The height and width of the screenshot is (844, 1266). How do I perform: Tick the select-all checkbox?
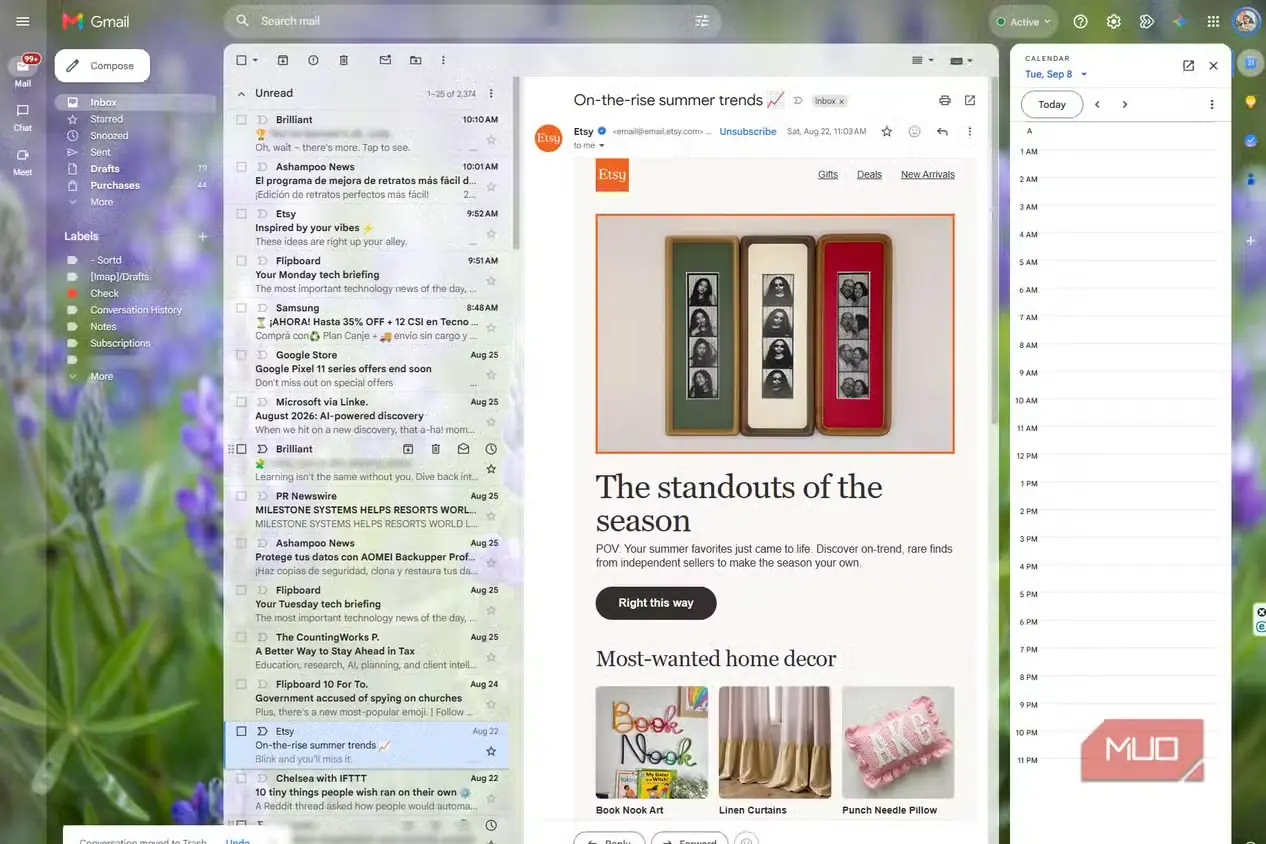tap(241, 60)
